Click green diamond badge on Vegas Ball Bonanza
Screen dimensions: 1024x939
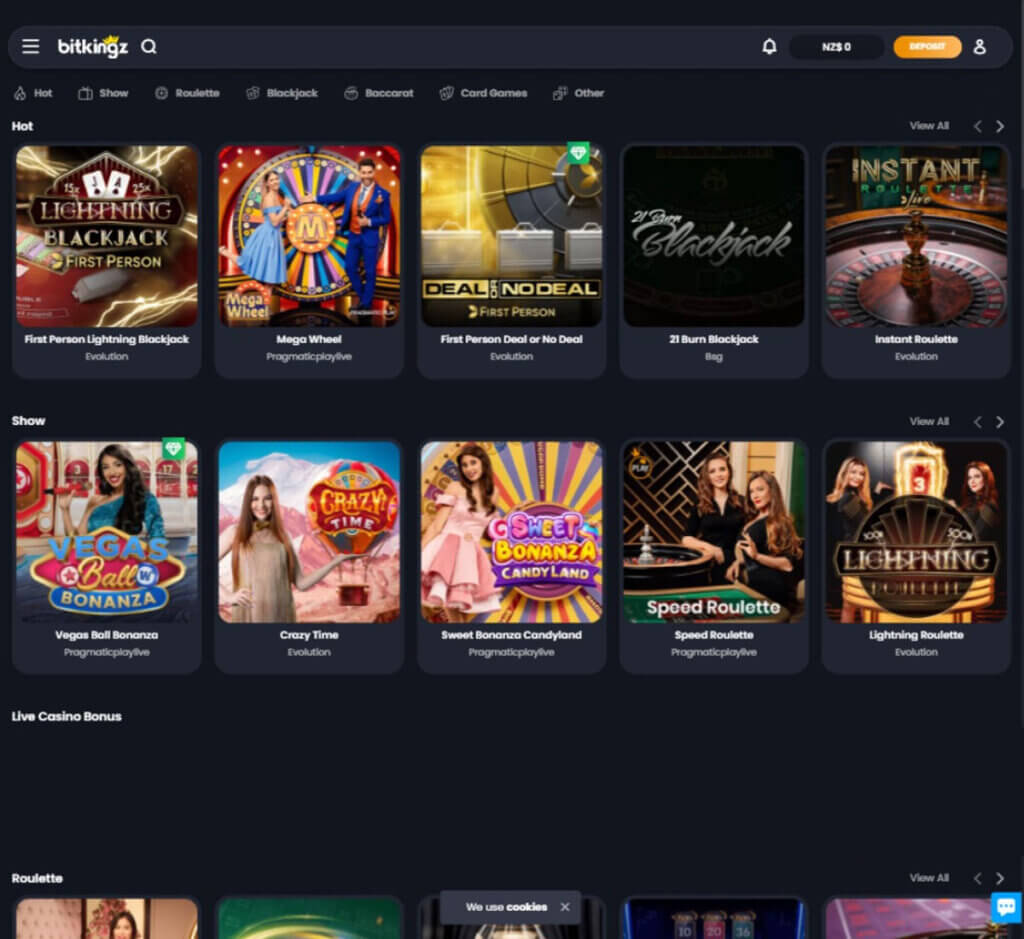click(x=173, y=449)
